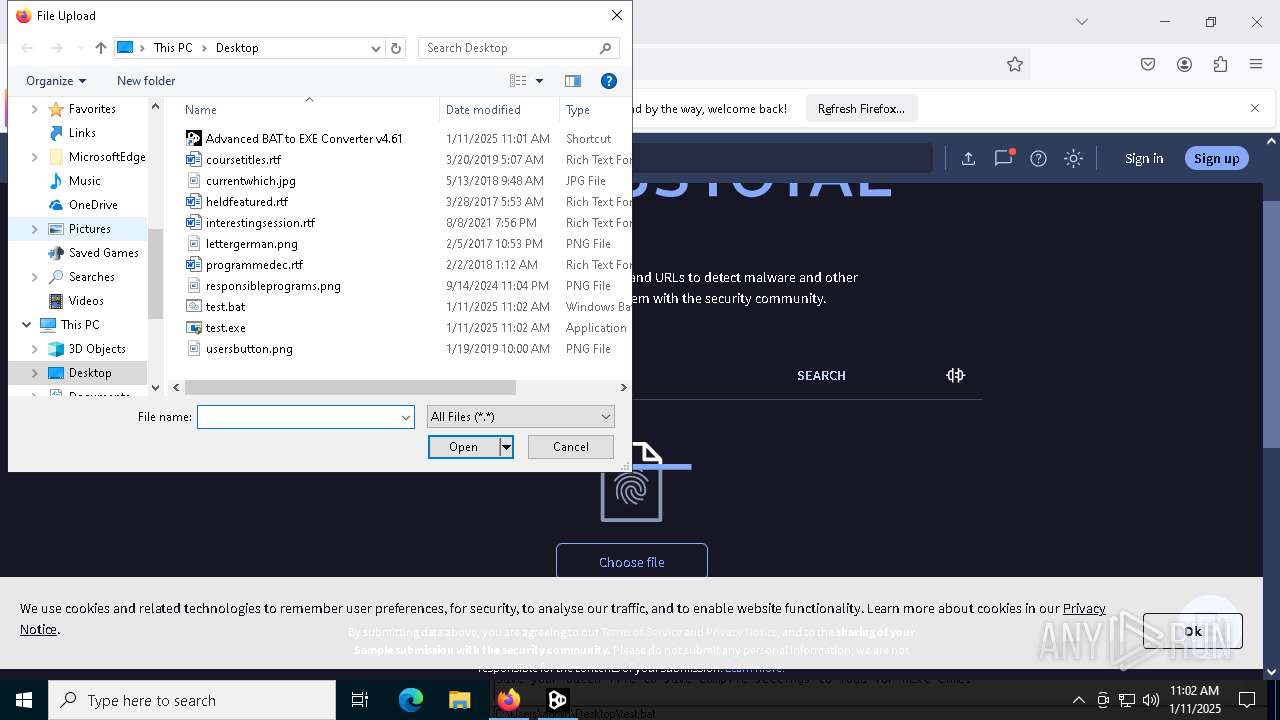Select Videos in the navigation tree
1280x720 pixels.
(x=86, y=301)
